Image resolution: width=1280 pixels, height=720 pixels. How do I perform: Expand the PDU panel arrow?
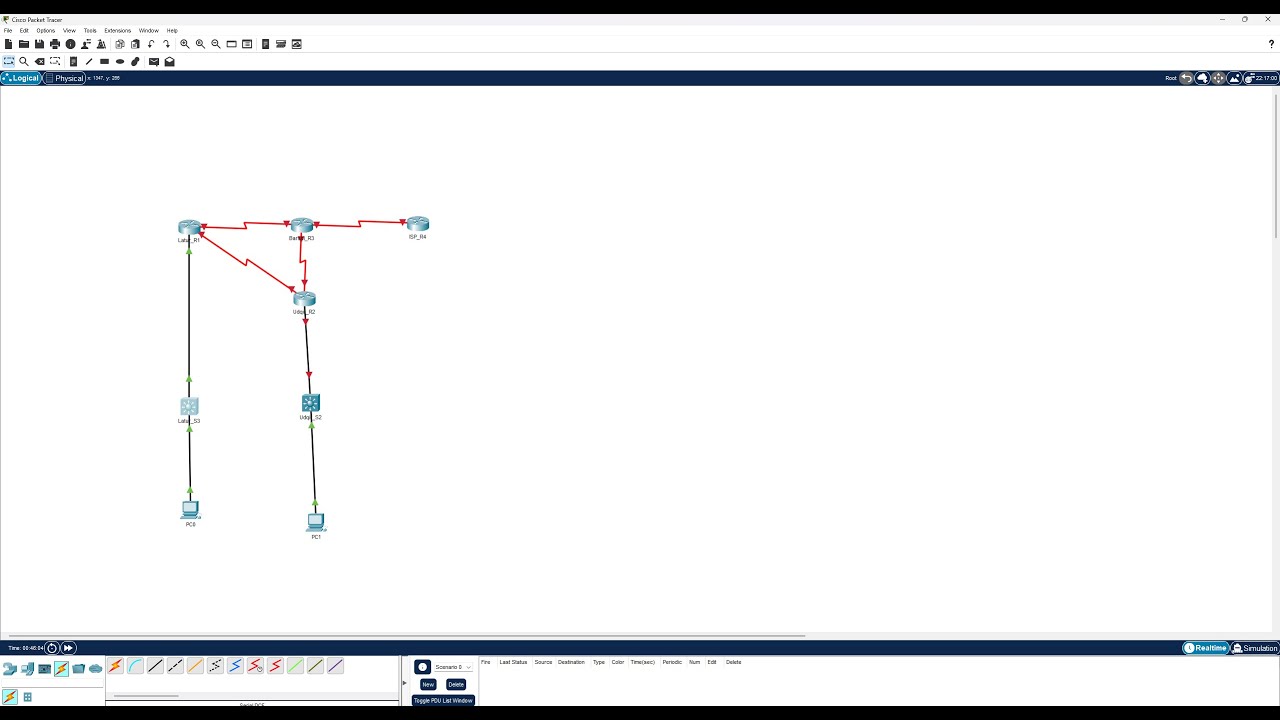[x=404, y=683]
